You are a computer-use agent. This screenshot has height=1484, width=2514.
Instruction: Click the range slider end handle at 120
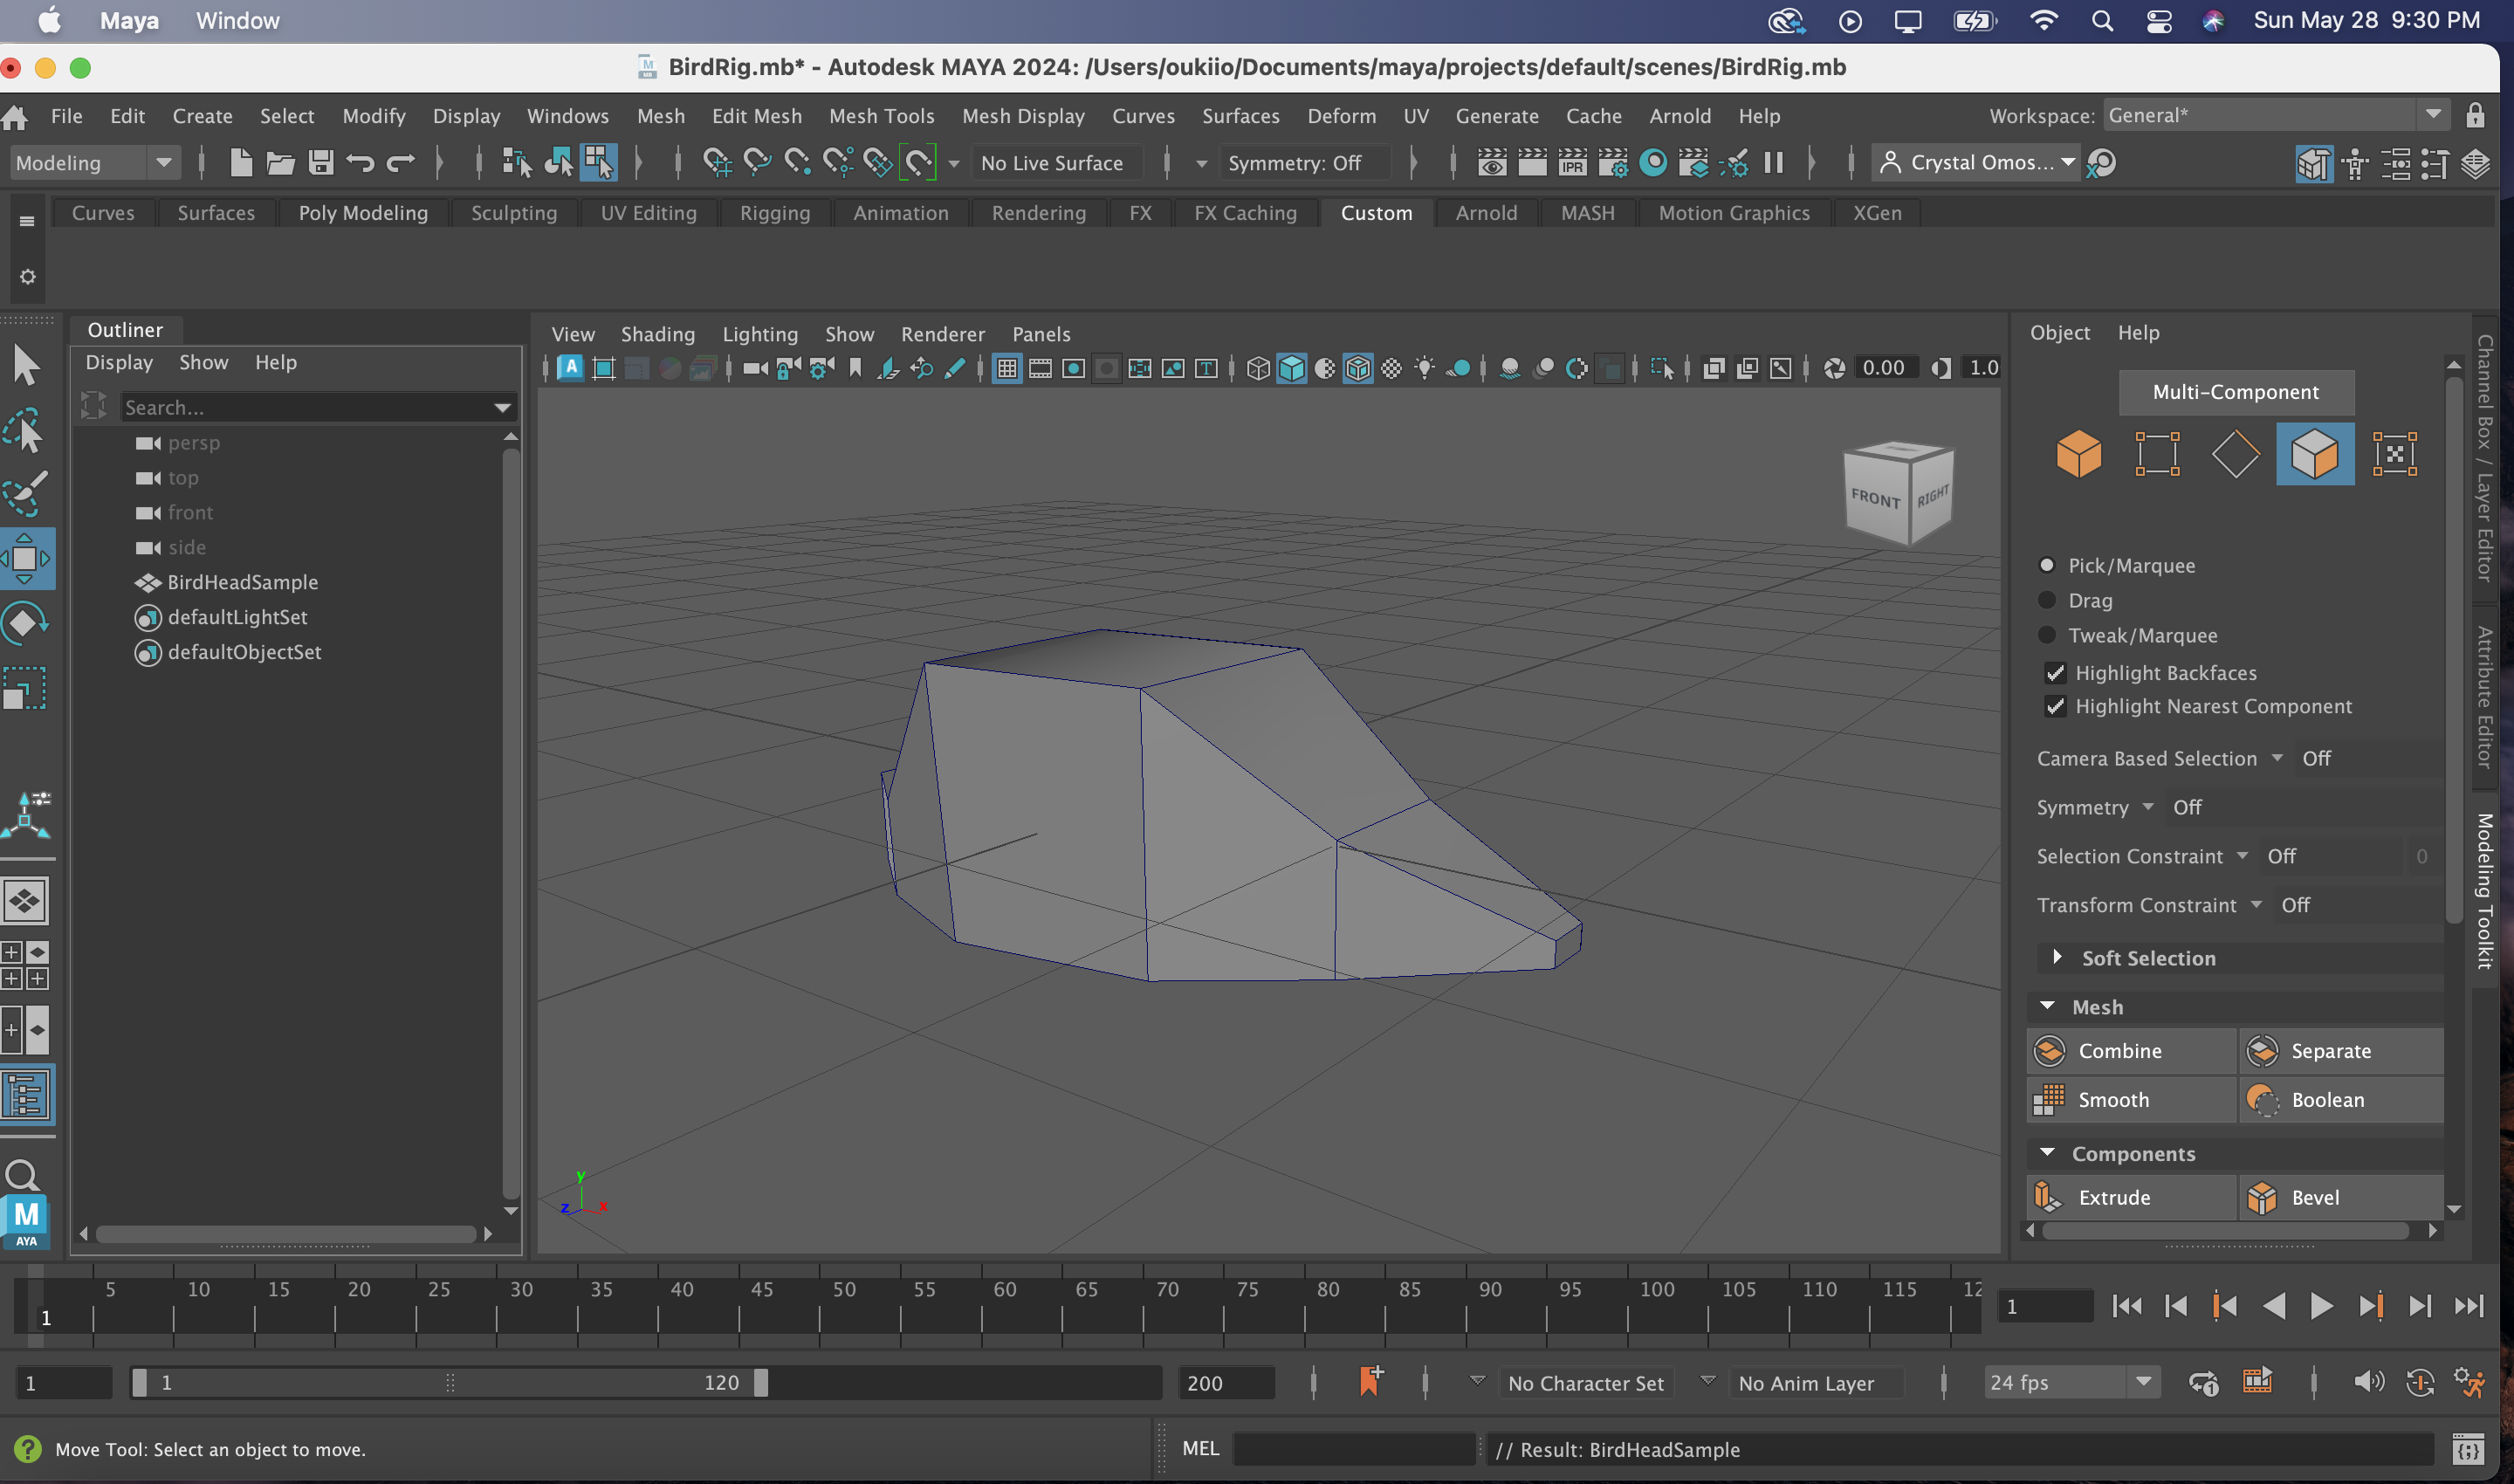point(761,1382)
